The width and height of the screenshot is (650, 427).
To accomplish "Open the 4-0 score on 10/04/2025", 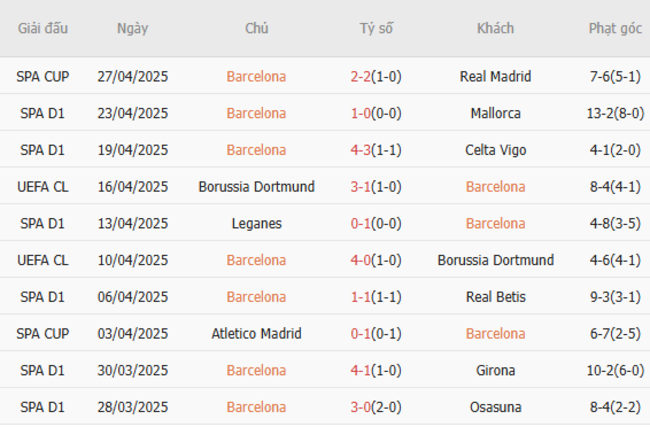I will click(362, 260).
